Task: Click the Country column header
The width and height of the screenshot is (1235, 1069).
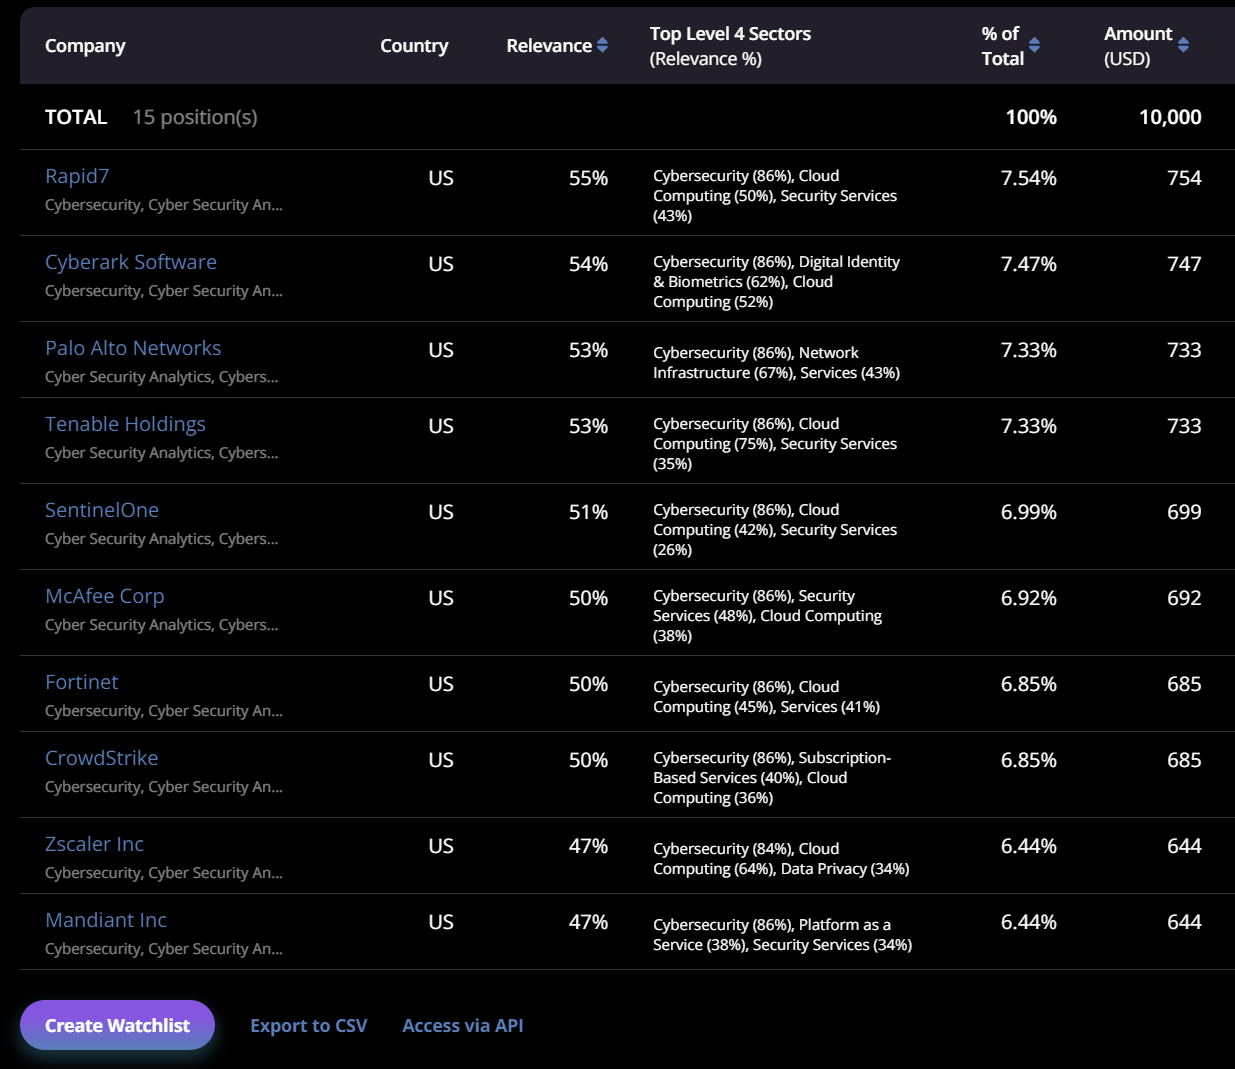Action: [x=414, y=46]
